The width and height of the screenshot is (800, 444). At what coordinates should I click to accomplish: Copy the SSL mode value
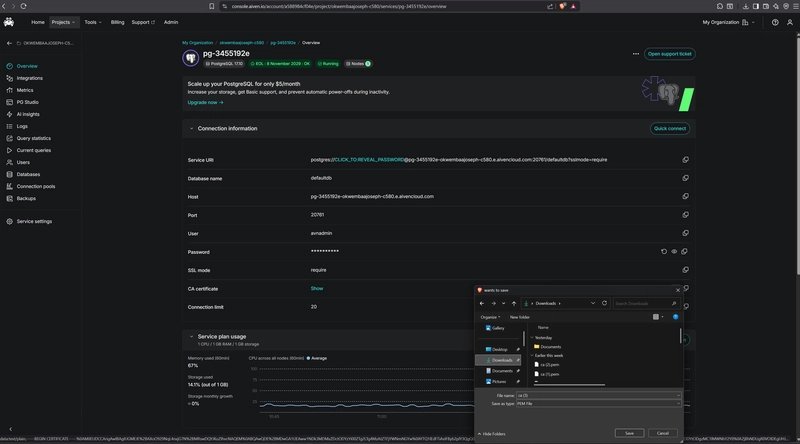[685, 270]
